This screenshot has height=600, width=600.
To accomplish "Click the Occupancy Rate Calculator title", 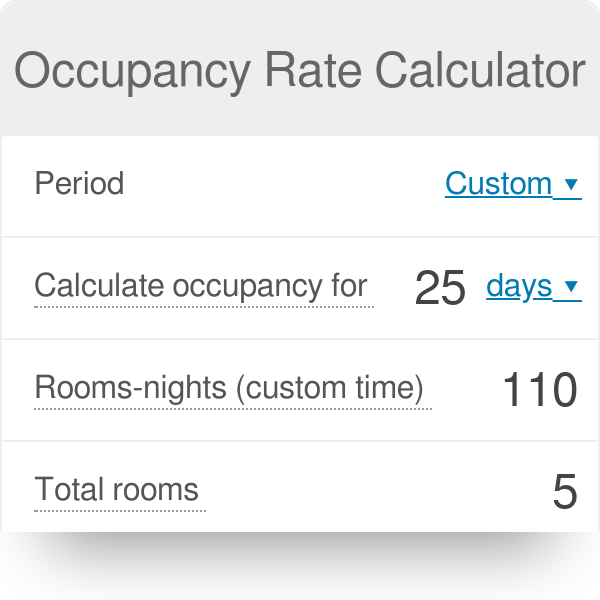I will coord(300,72).
